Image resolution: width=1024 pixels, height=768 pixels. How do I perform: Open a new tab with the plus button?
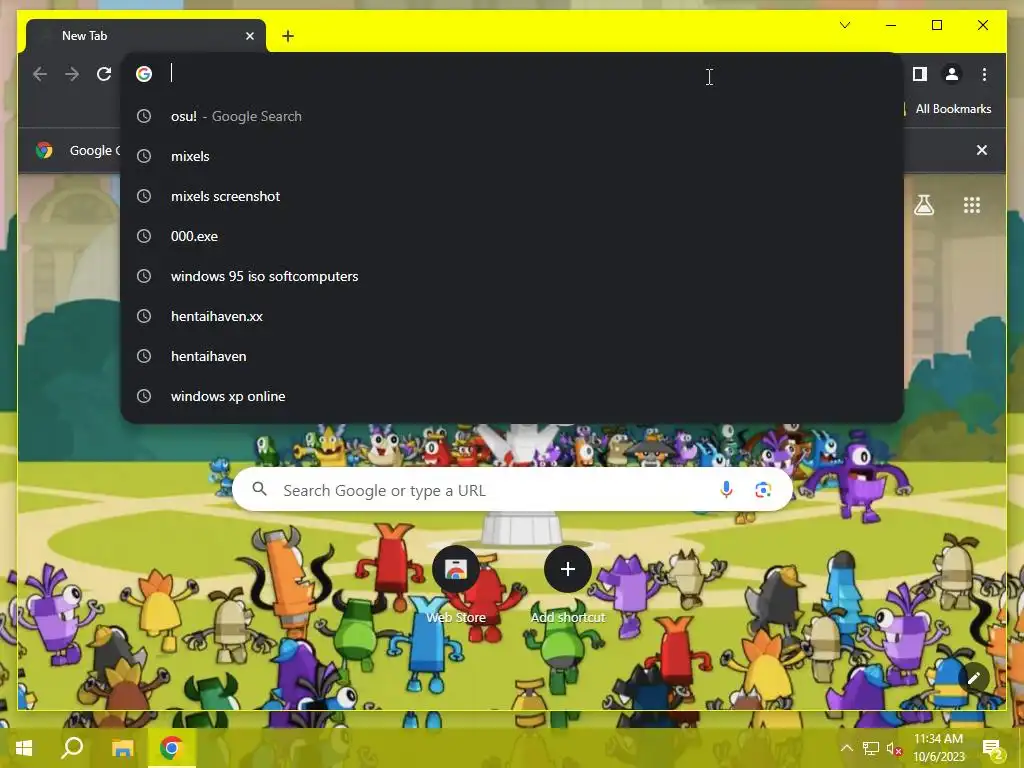(288, 36)
